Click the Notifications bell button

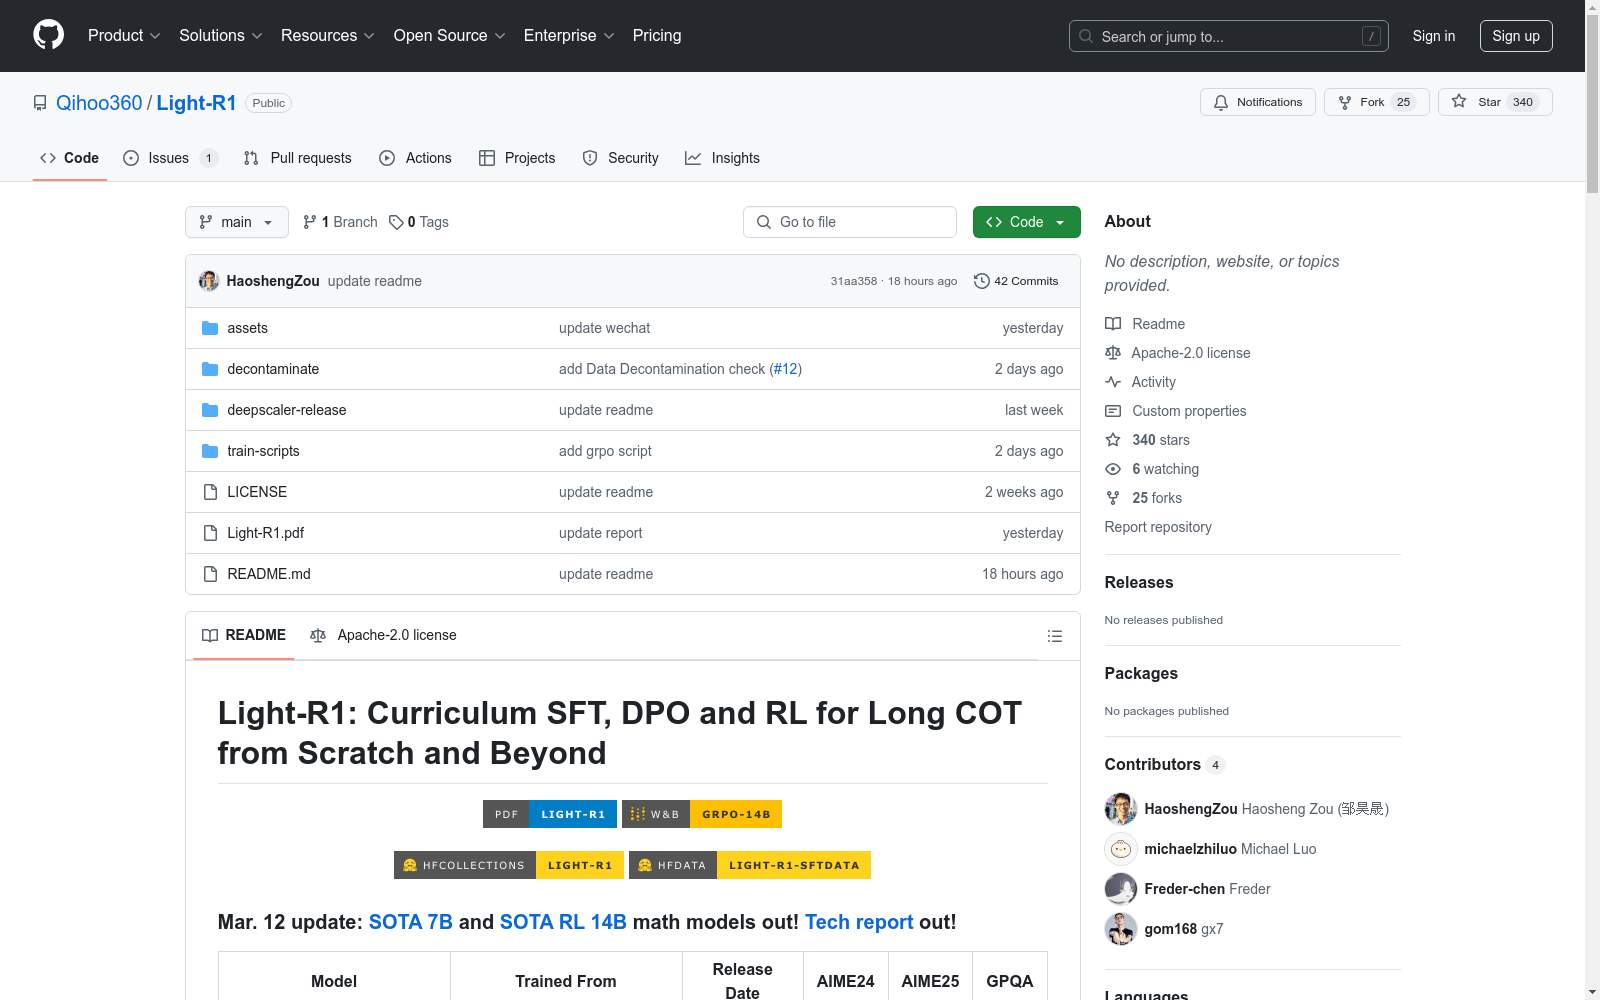1258,102
